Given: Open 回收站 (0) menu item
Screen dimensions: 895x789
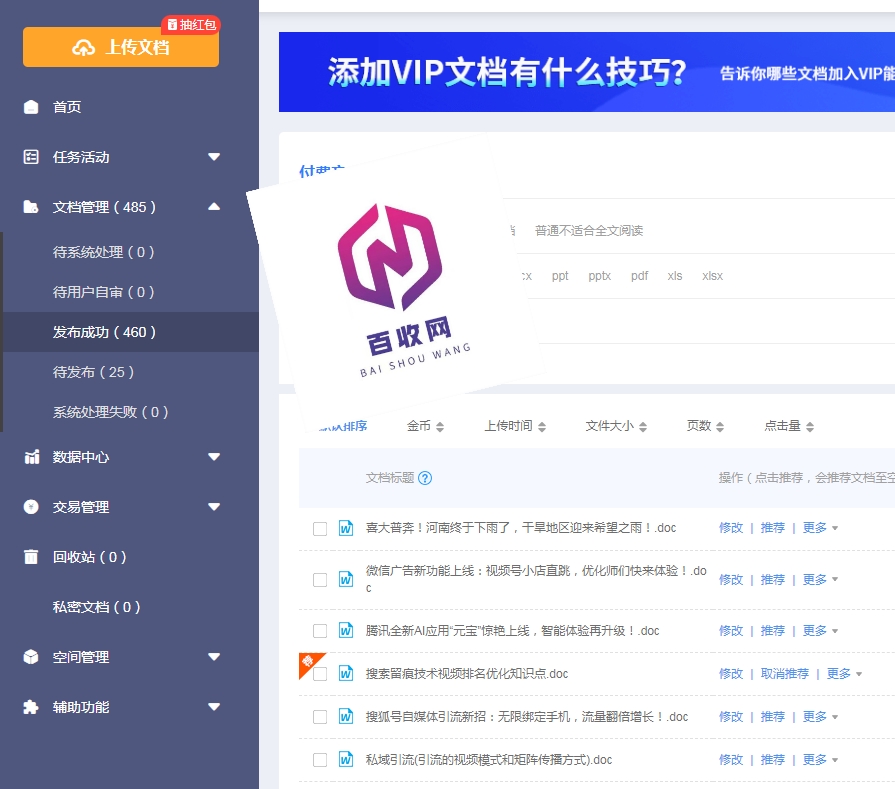Looking at the screenshot, I should pyautogui.click(x=90, y=557).
